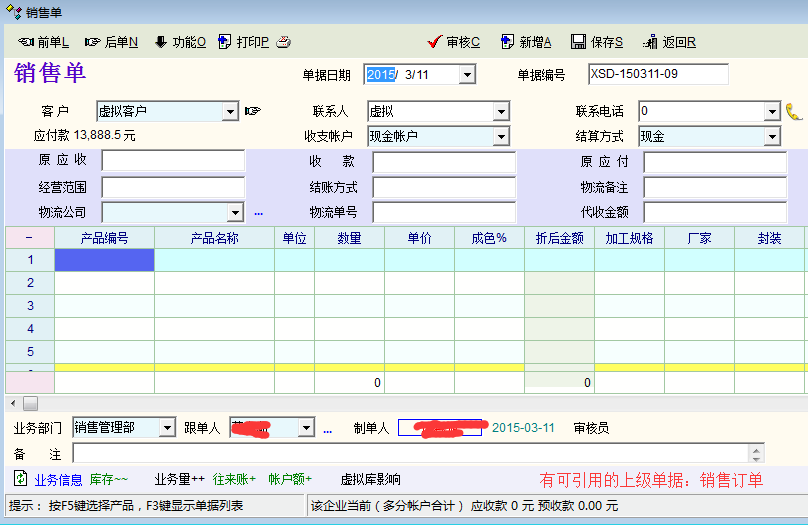Open the 业务部门 department dropdown

166,428
